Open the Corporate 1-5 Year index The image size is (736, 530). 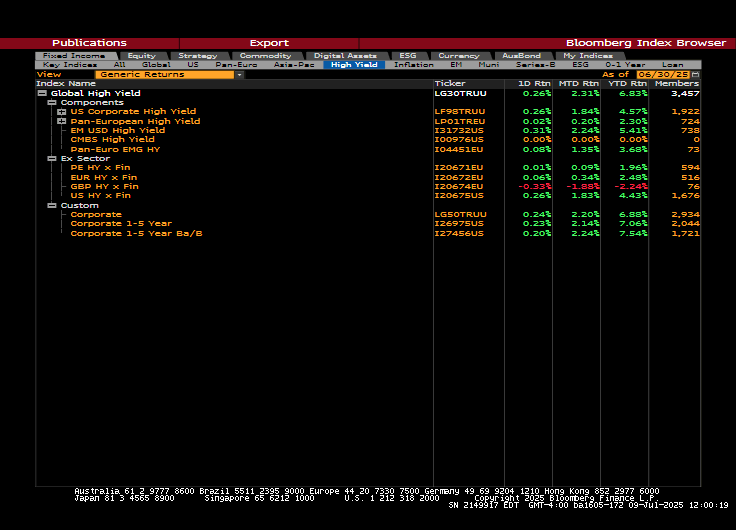pos(121,223)
